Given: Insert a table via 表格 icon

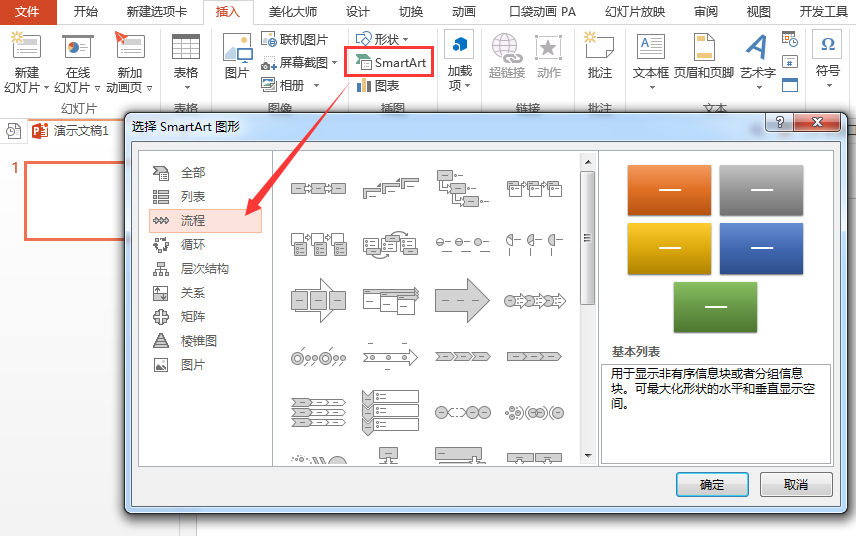Looking at the screenshot, I should point(186,46).
